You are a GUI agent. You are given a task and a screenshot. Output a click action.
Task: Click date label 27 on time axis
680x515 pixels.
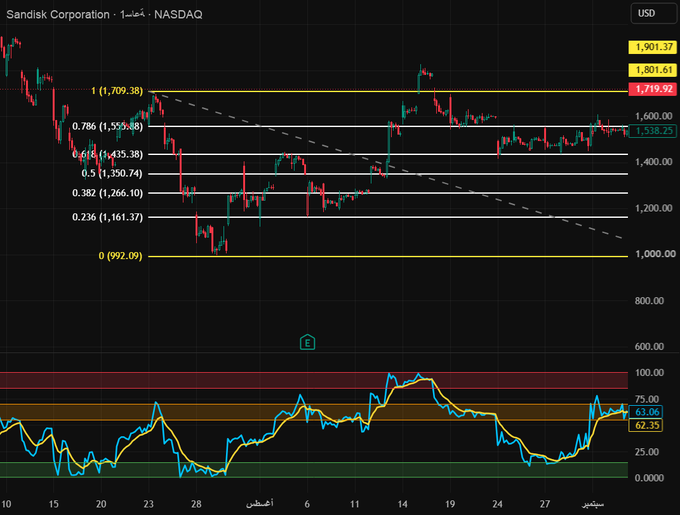coord(545,504)
